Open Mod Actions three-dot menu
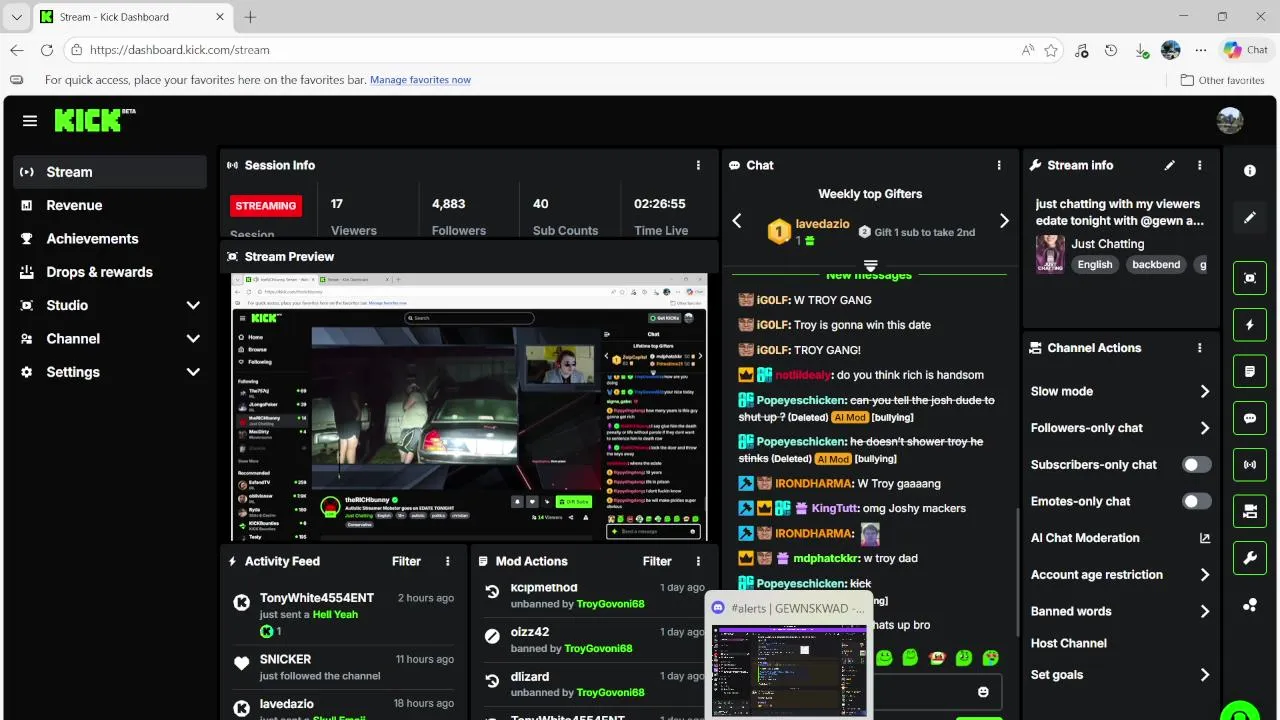The width and height of the screenshot is (1280, 720). click(x=699, y=561)
